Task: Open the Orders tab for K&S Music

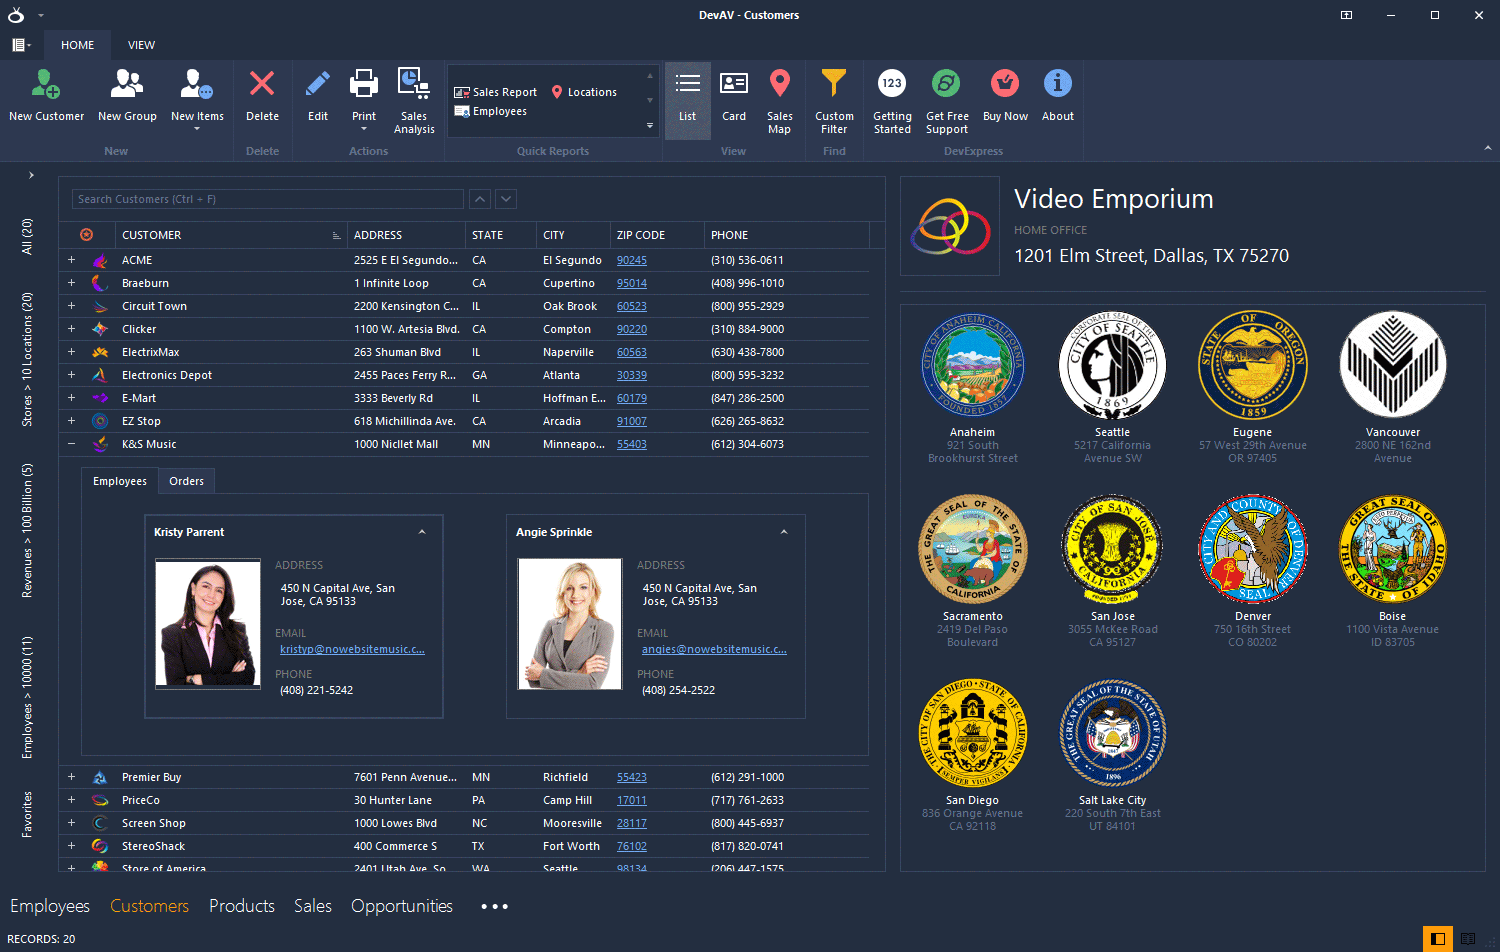Action: pos(186,481)
